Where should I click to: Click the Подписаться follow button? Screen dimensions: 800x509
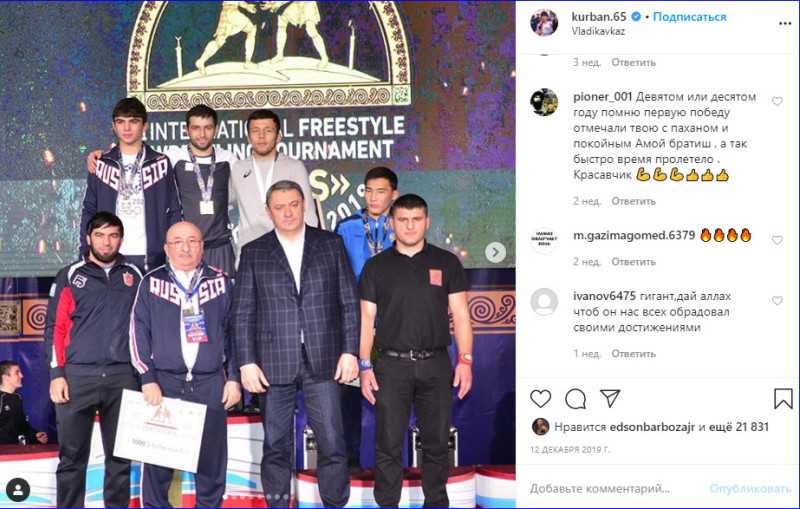[690, 17]
